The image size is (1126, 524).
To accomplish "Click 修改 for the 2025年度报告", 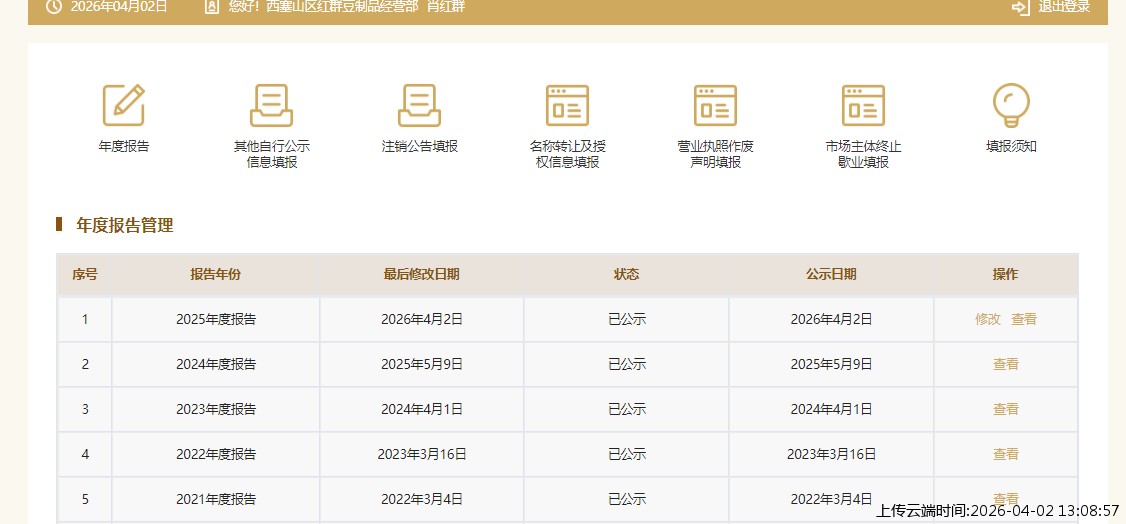I will point(988,319).
